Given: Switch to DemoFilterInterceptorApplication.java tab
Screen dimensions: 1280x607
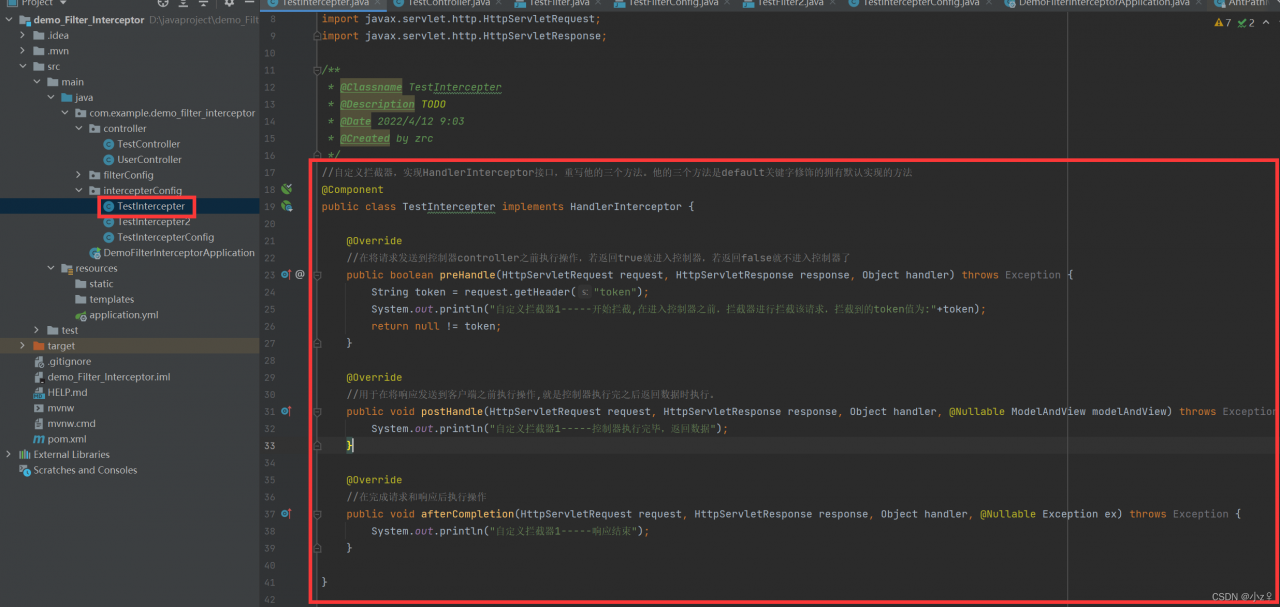Looking at the screenshot, I should [x=1103, y=3].
